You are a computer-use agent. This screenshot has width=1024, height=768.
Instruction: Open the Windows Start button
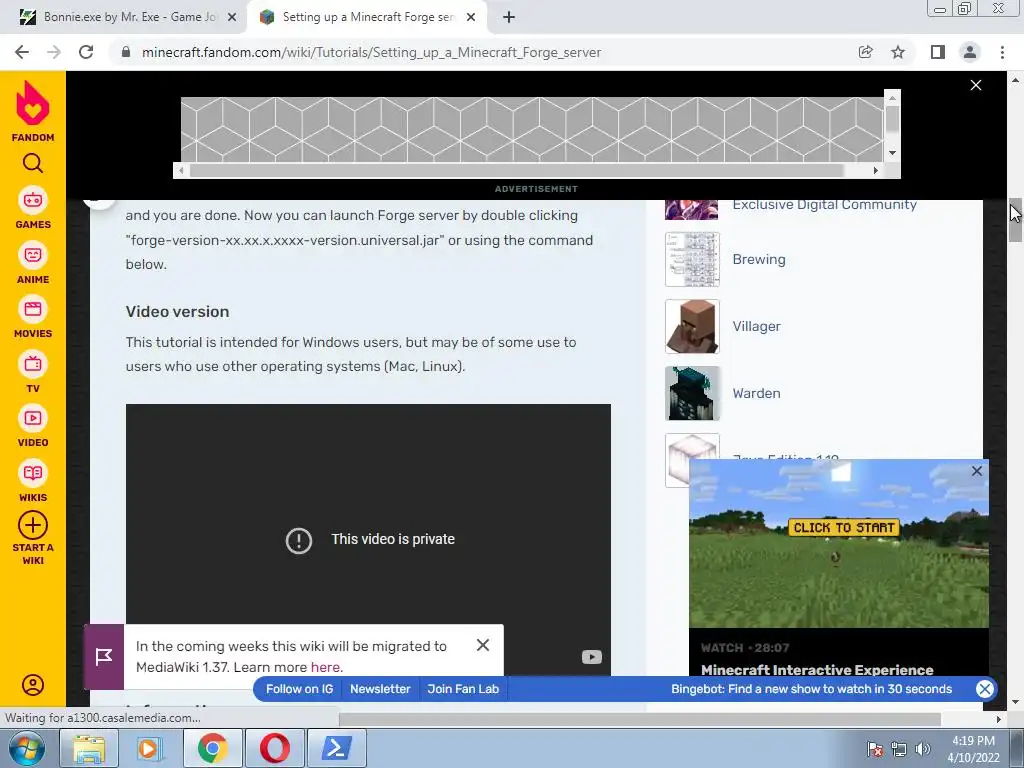coord(27,747)
